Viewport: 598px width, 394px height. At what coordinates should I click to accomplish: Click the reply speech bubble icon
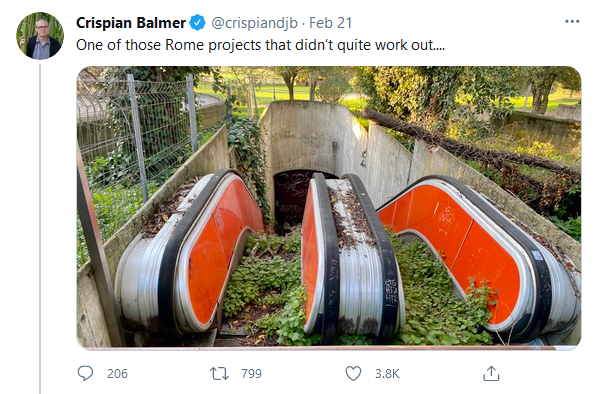pyautogui.click(x=85, y=373)
